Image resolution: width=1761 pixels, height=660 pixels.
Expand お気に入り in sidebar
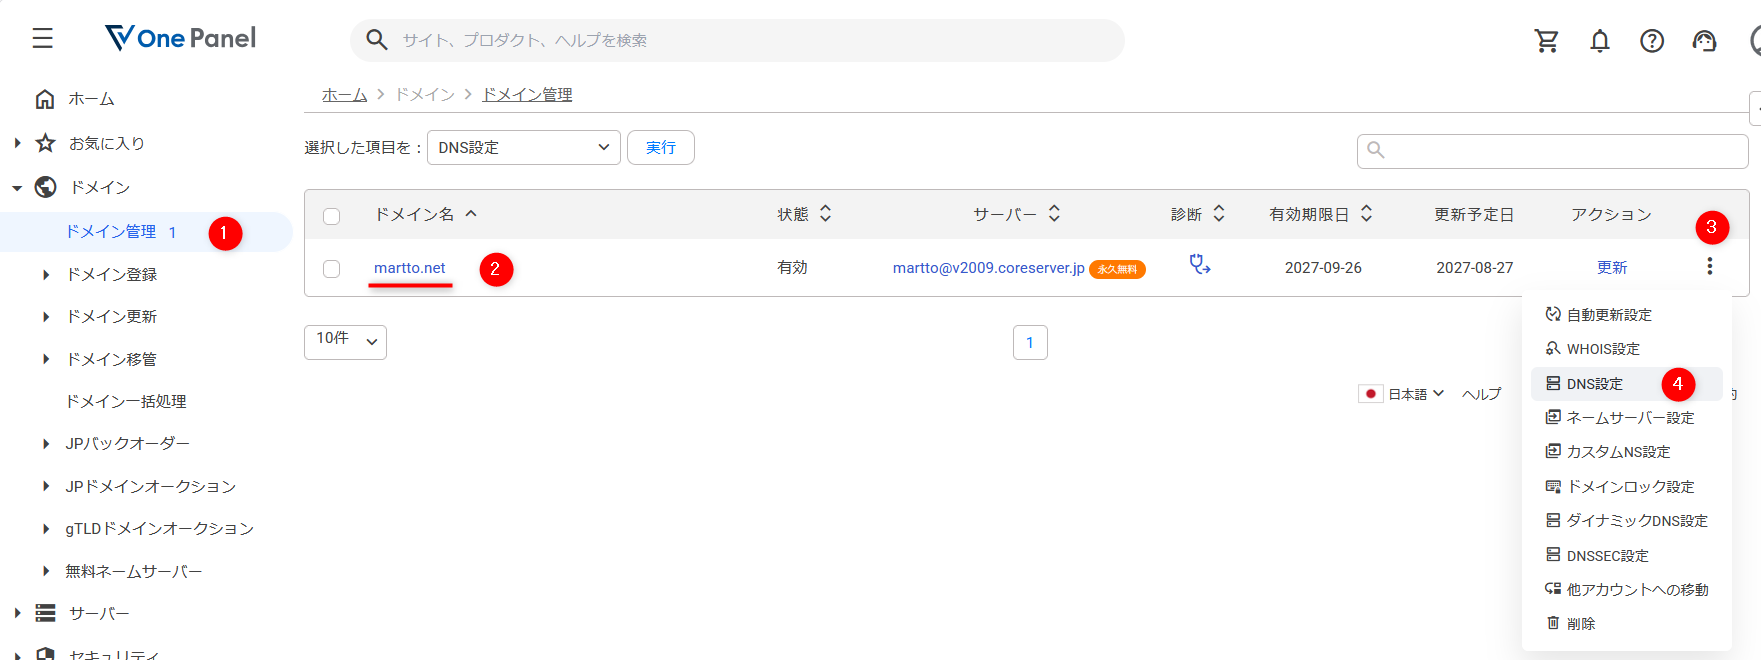click(17, 143)
